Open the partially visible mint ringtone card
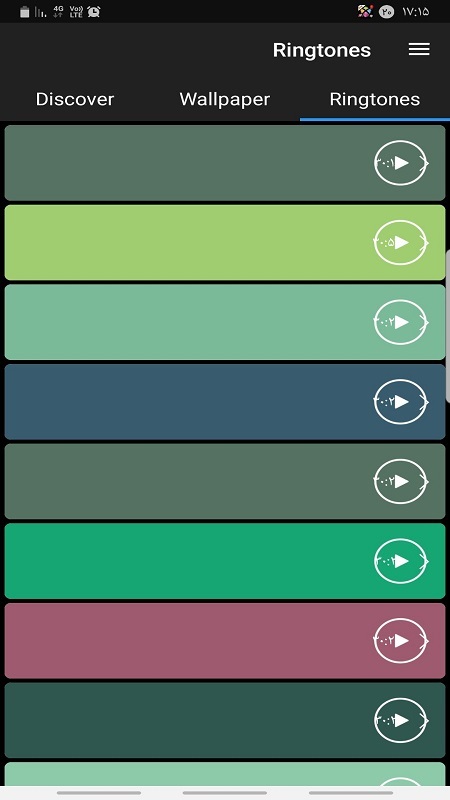 pos(225,774)
